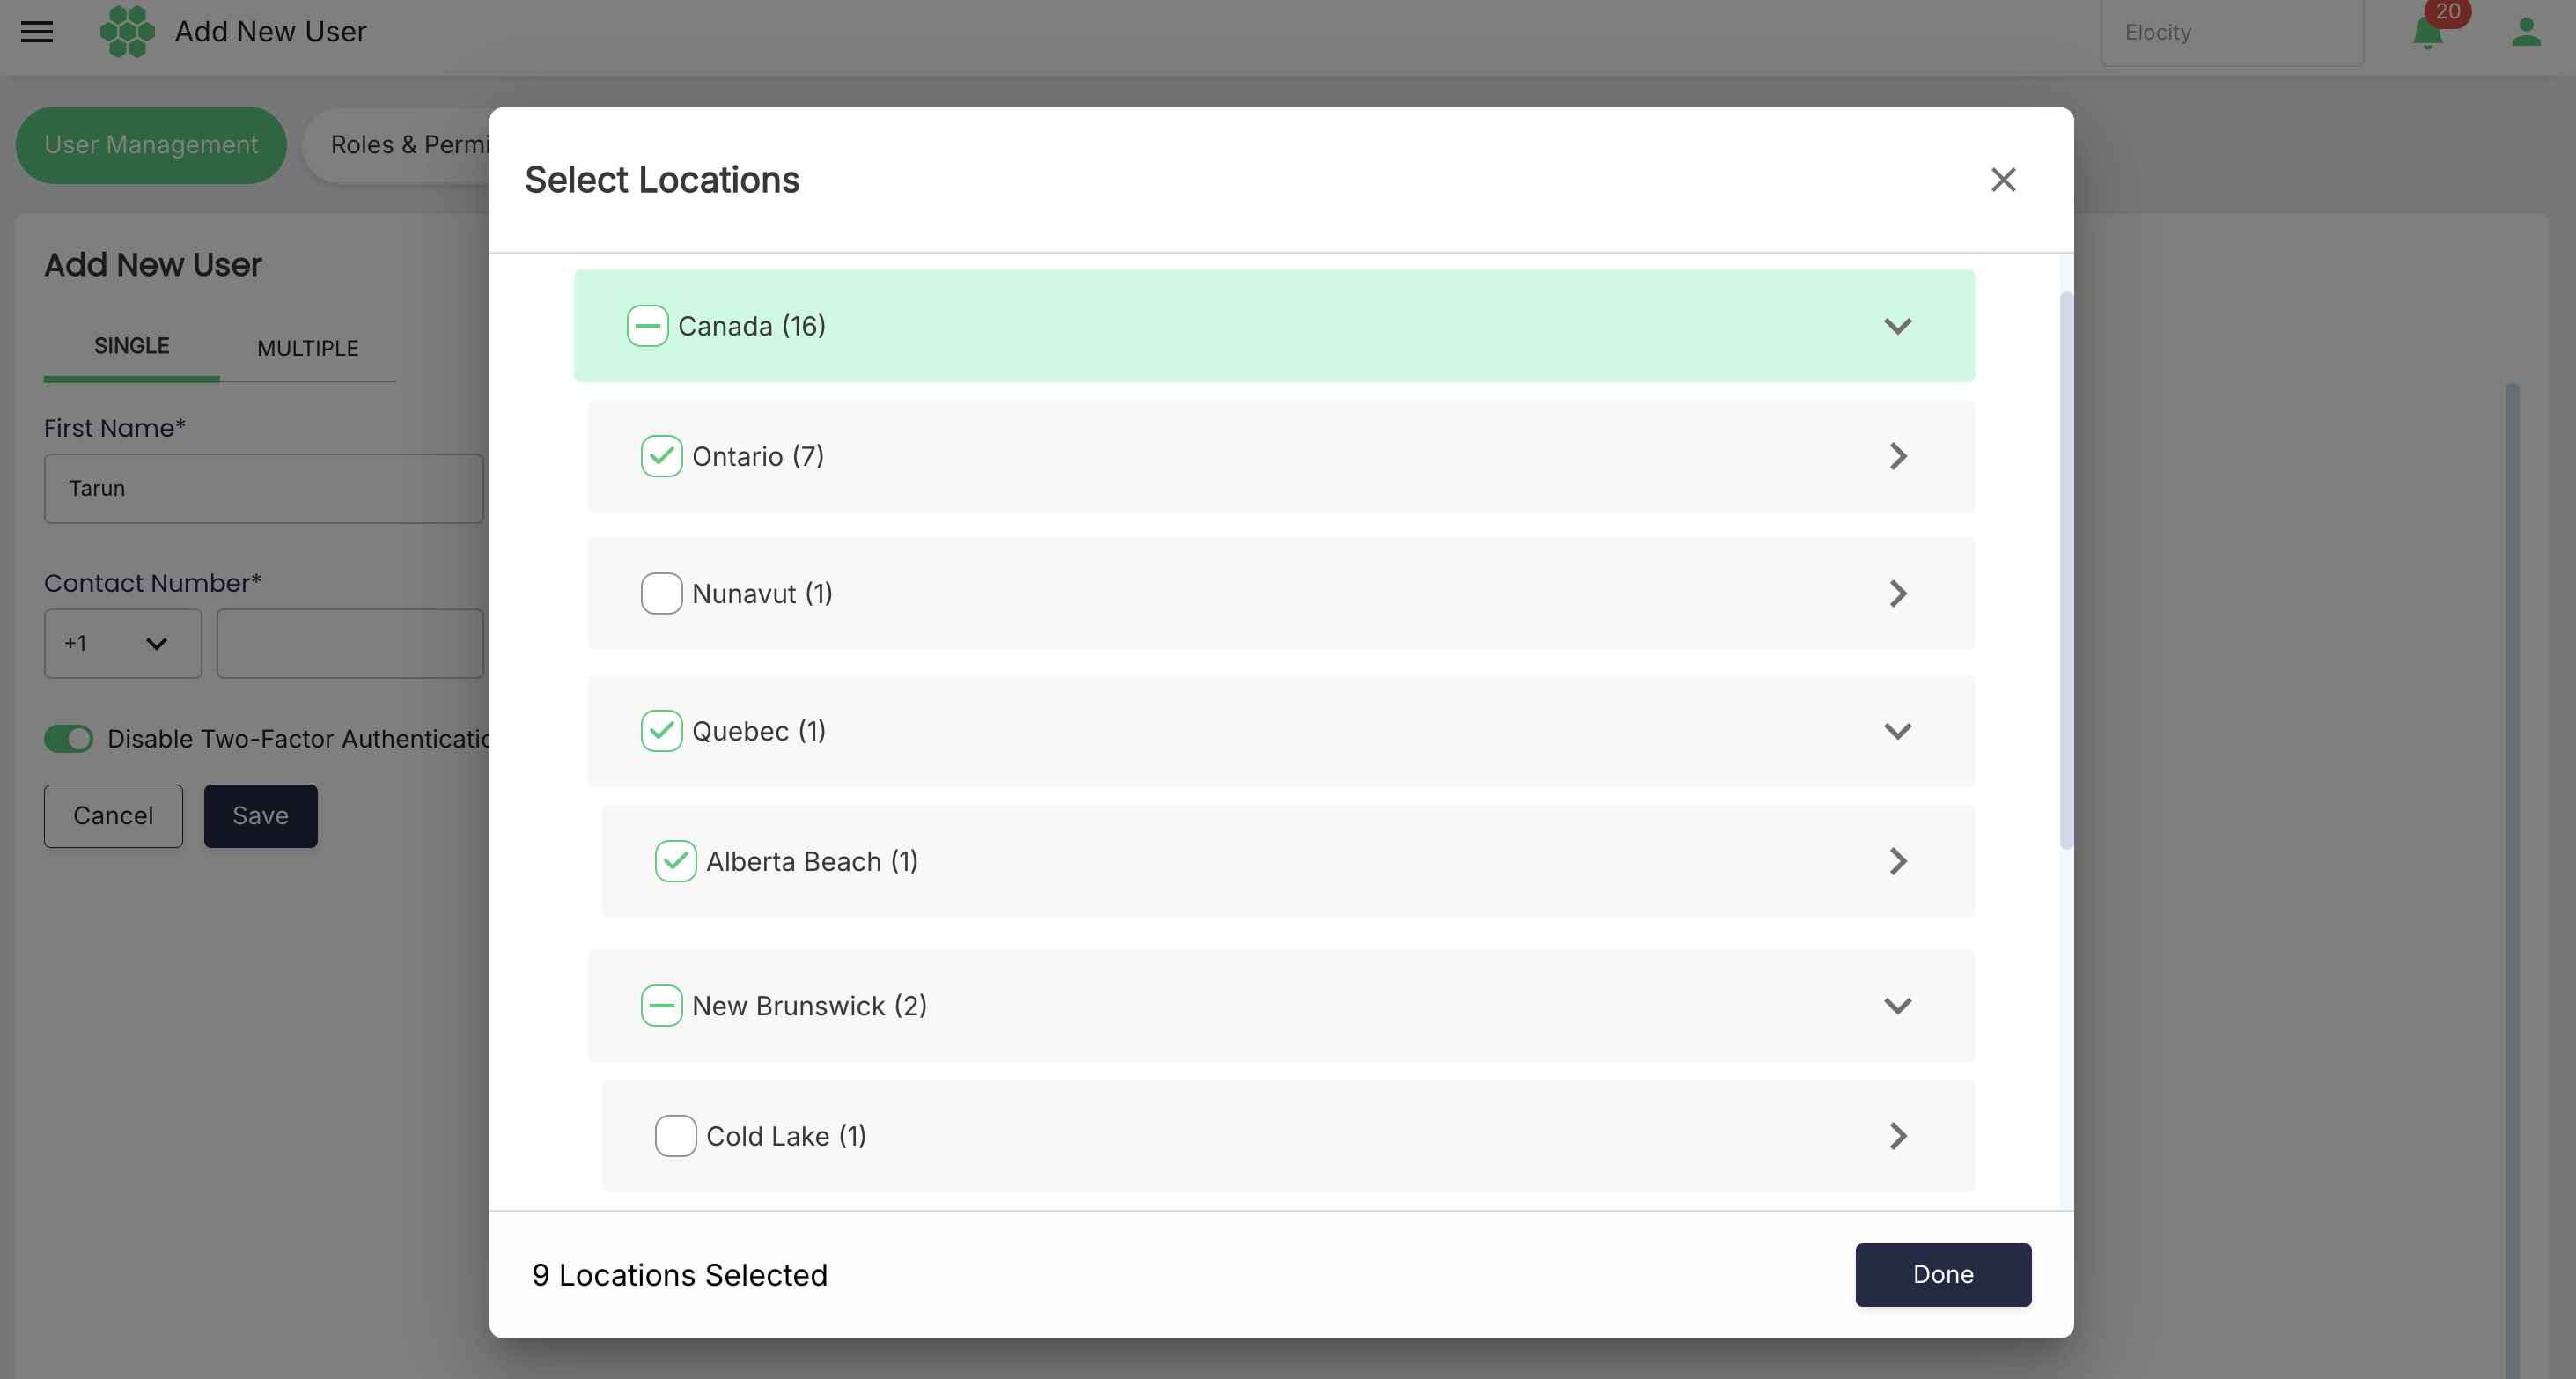Switch to the MULTIPLE tab

coord(307,348)
